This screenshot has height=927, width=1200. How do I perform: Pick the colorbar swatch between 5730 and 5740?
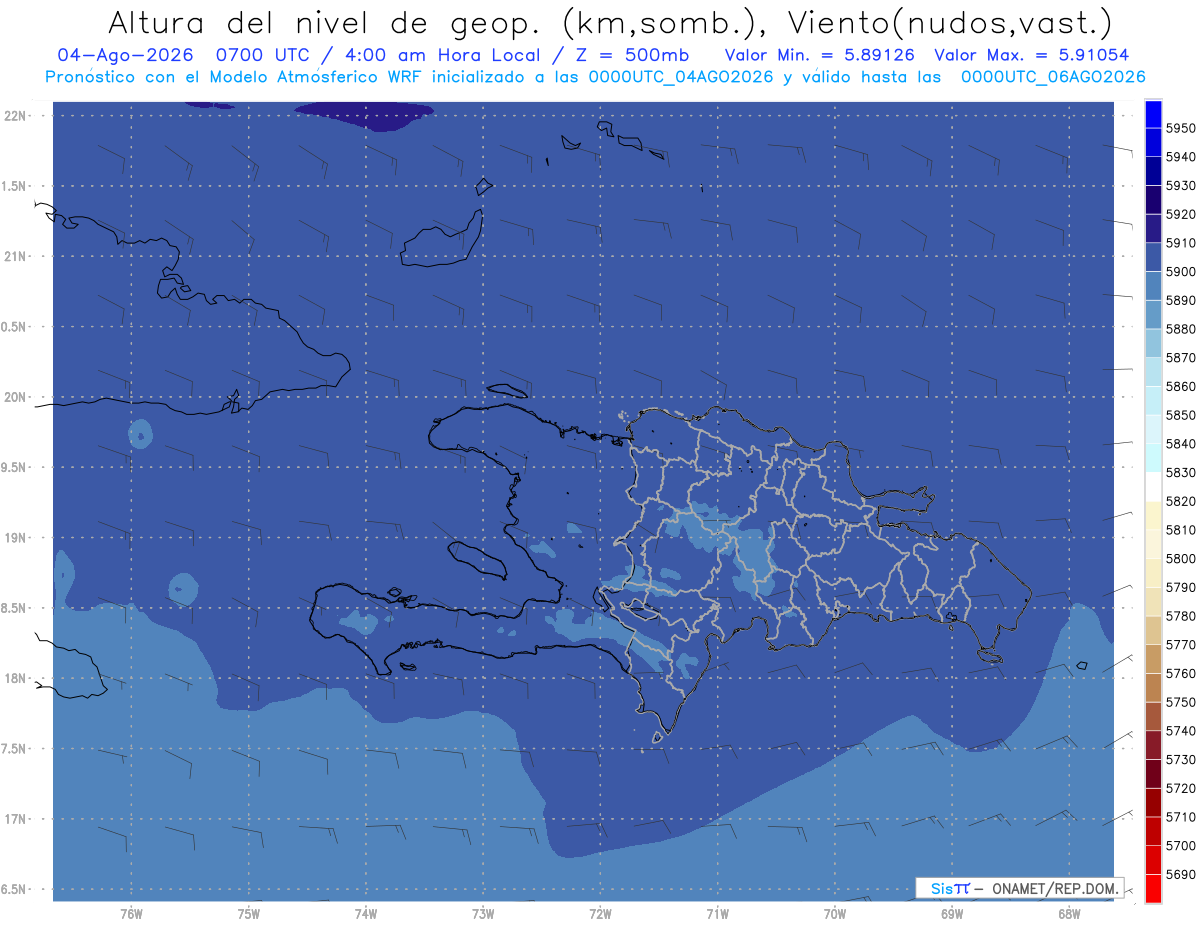(1153, 745)
